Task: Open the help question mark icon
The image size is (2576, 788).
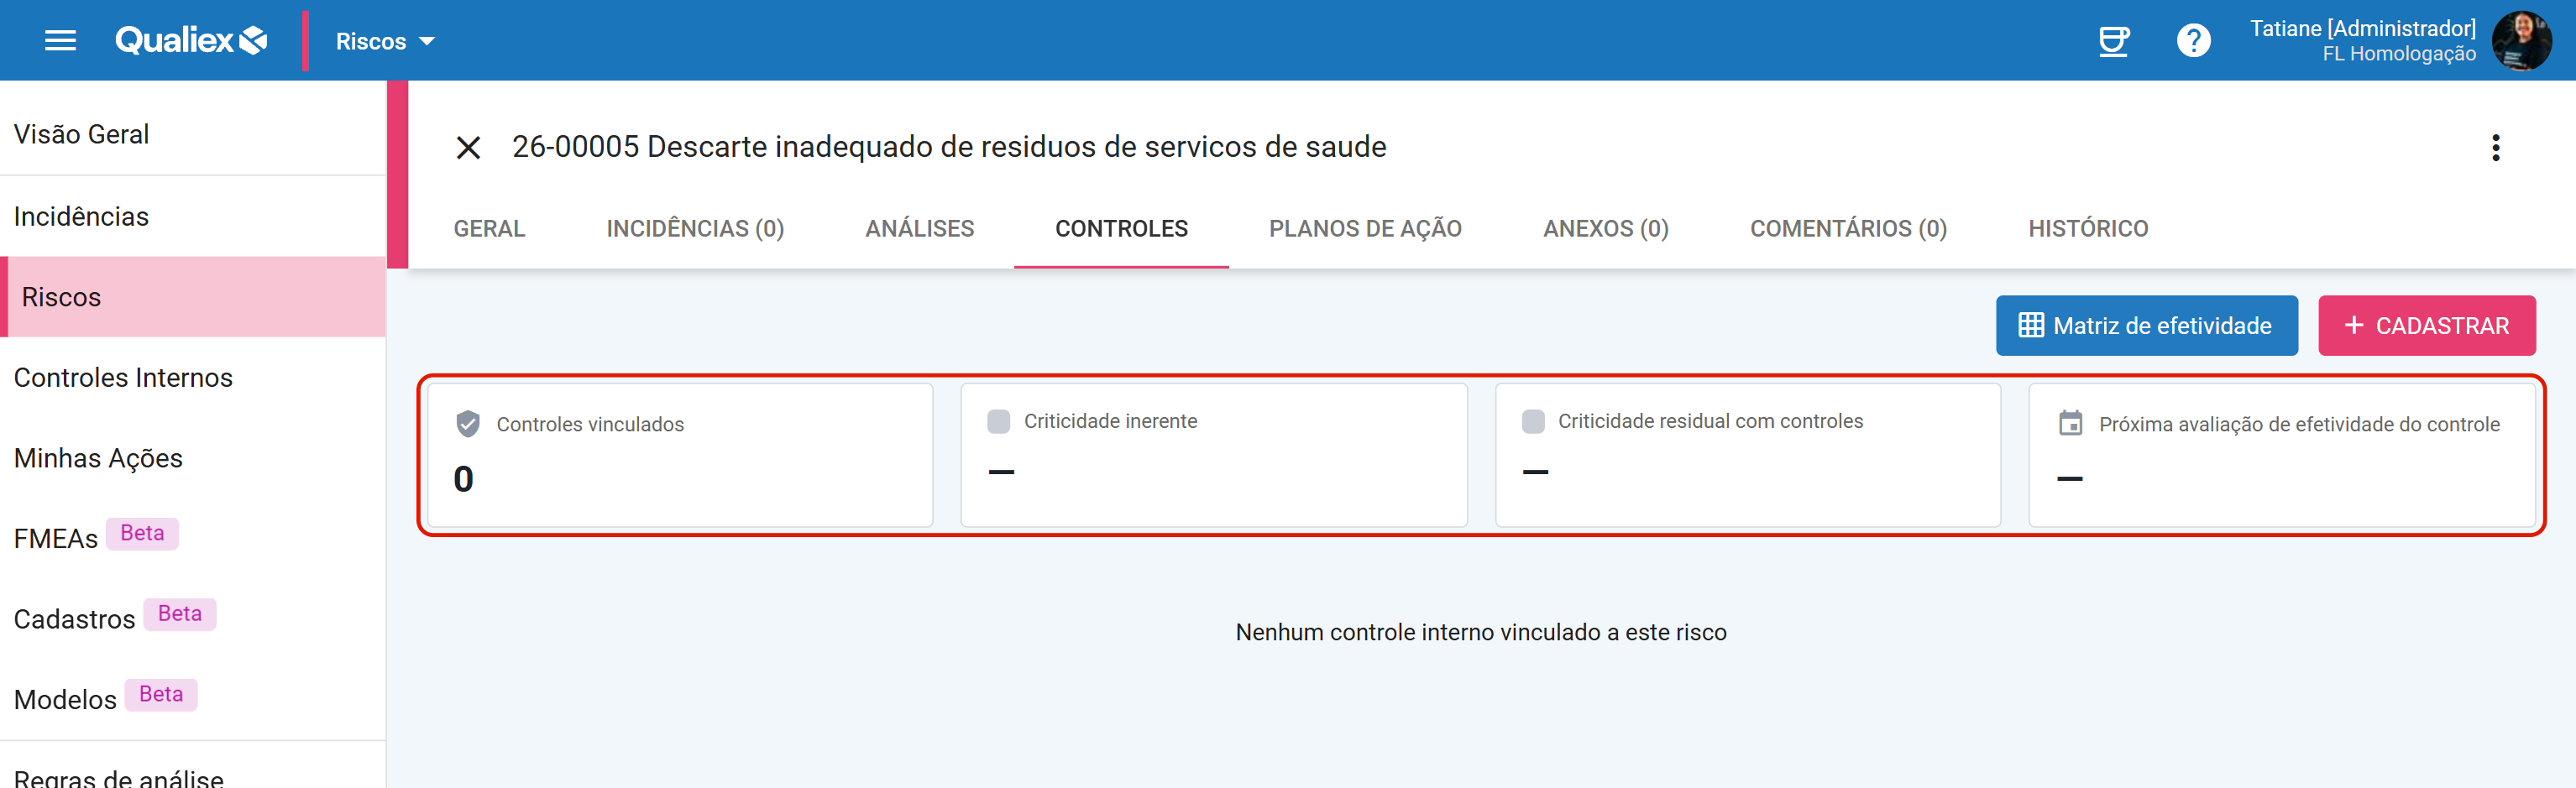Action: click(2194, 41)
